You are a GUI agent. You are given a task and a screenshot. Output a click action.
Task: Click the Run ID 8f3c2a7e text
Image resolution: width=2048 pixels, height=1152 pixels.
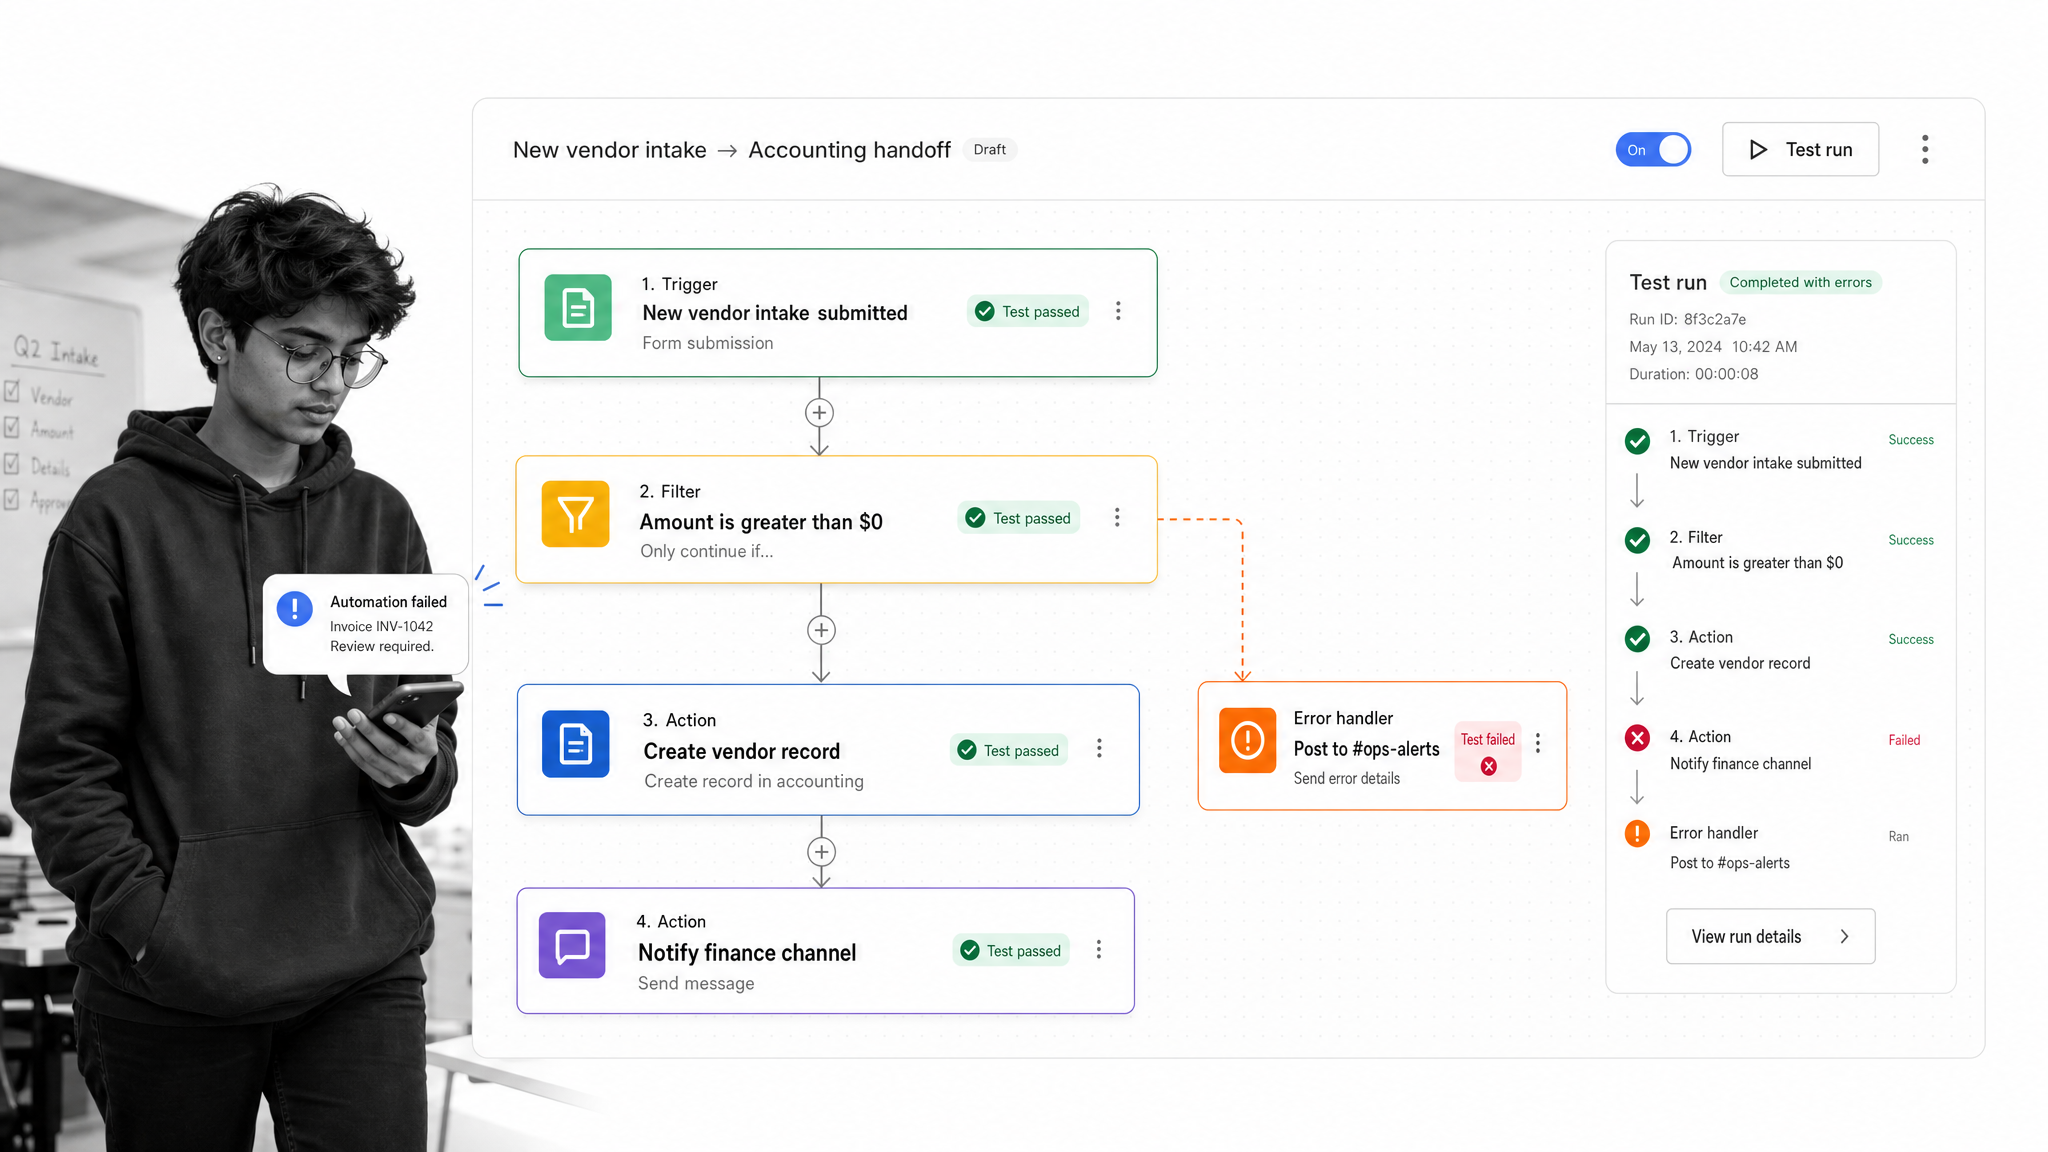coord(1687,319)
